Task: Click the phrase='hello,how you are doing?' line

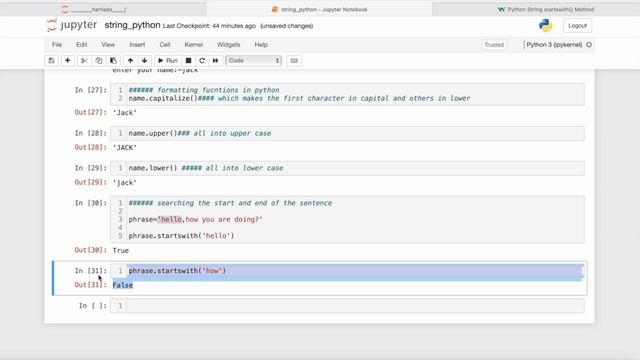Action: pos(196,220)
